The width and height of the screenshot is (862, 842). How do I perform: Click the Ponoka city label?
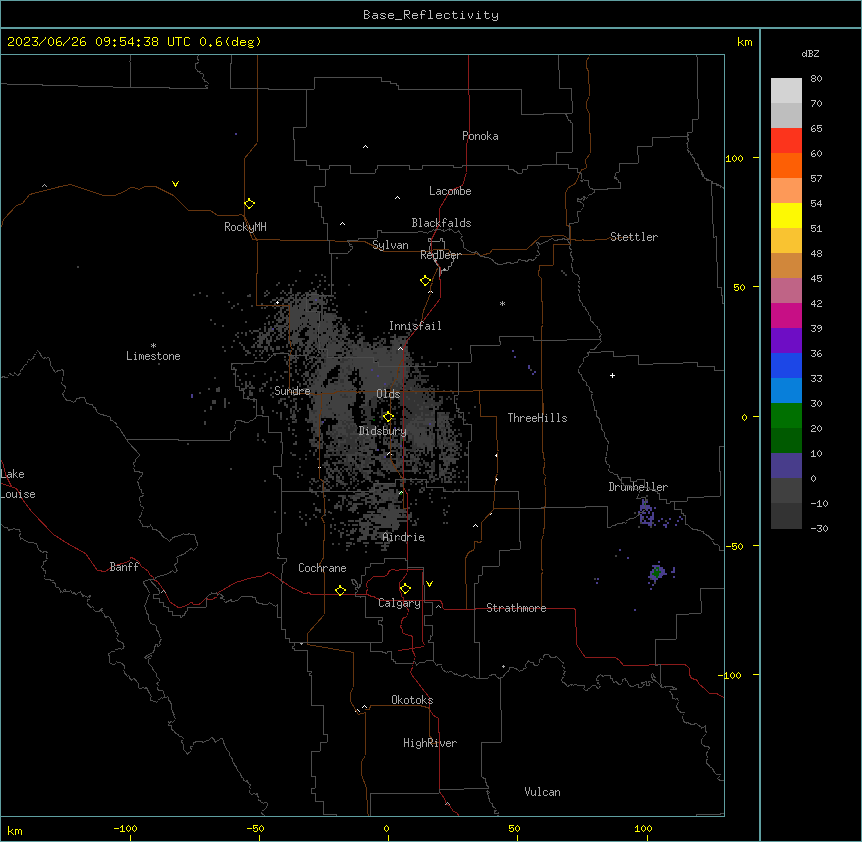pyautogui.click(x=480, y=136)
